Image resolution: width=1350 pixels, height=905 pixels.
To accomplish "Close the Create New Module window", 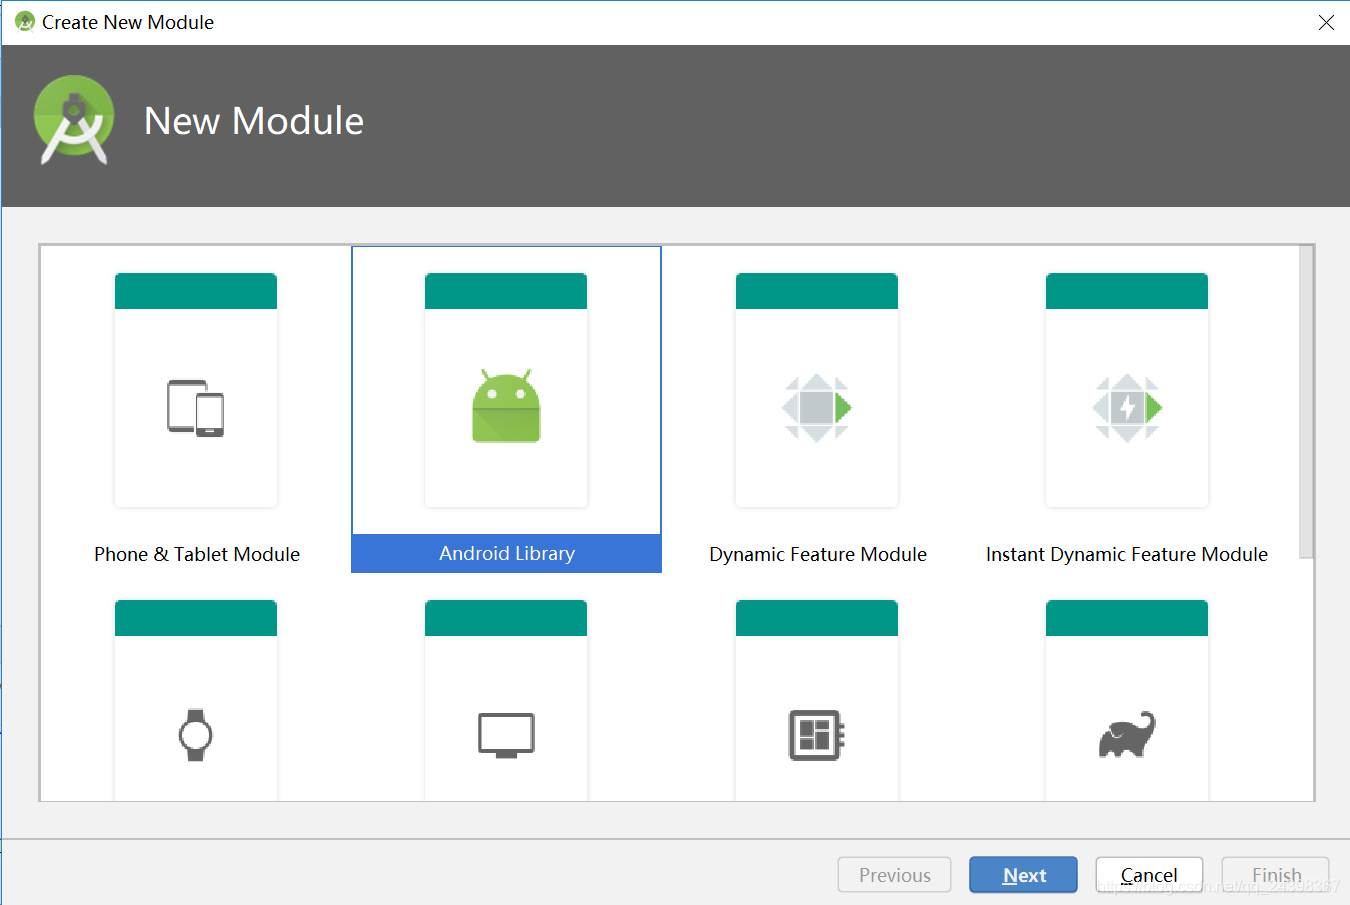I will 1326,22.
